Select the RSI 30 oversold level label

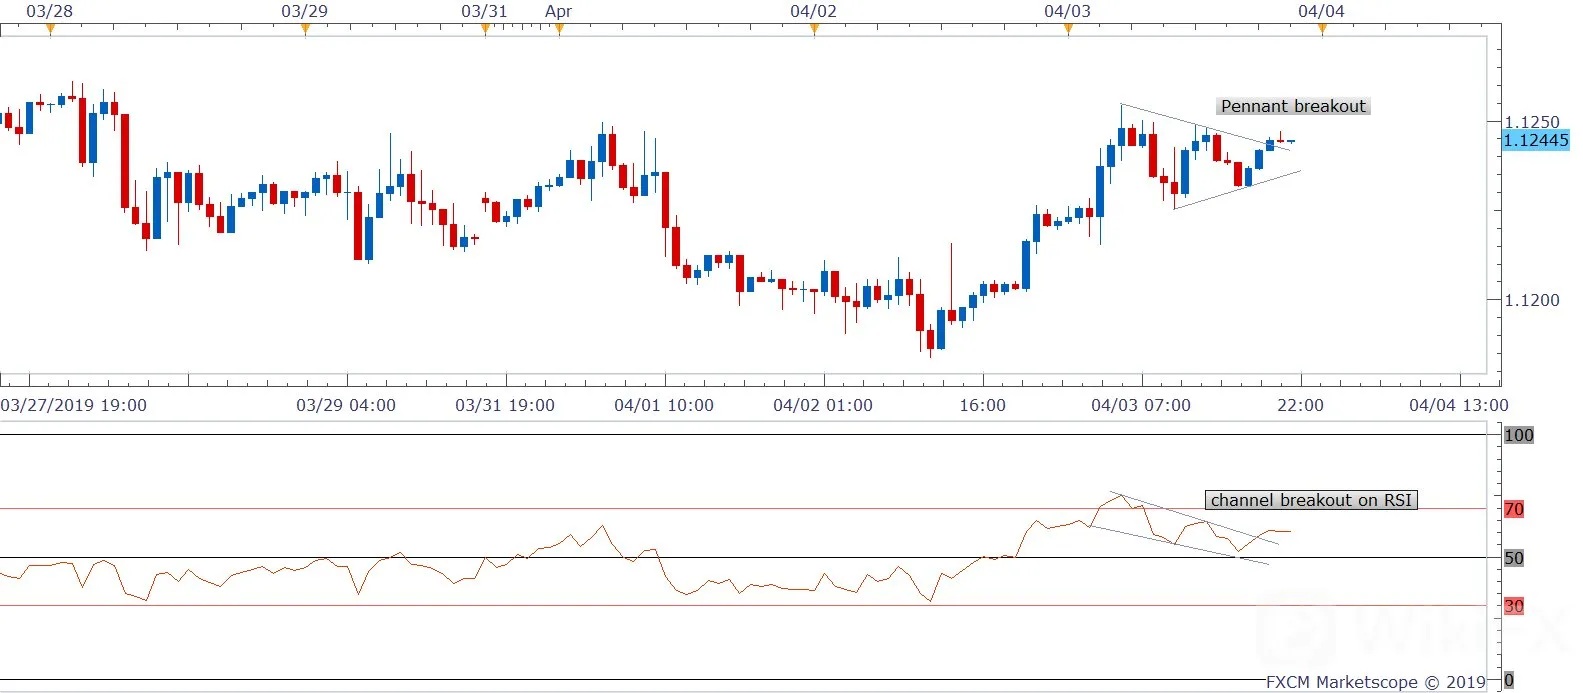coord(1514,606)
